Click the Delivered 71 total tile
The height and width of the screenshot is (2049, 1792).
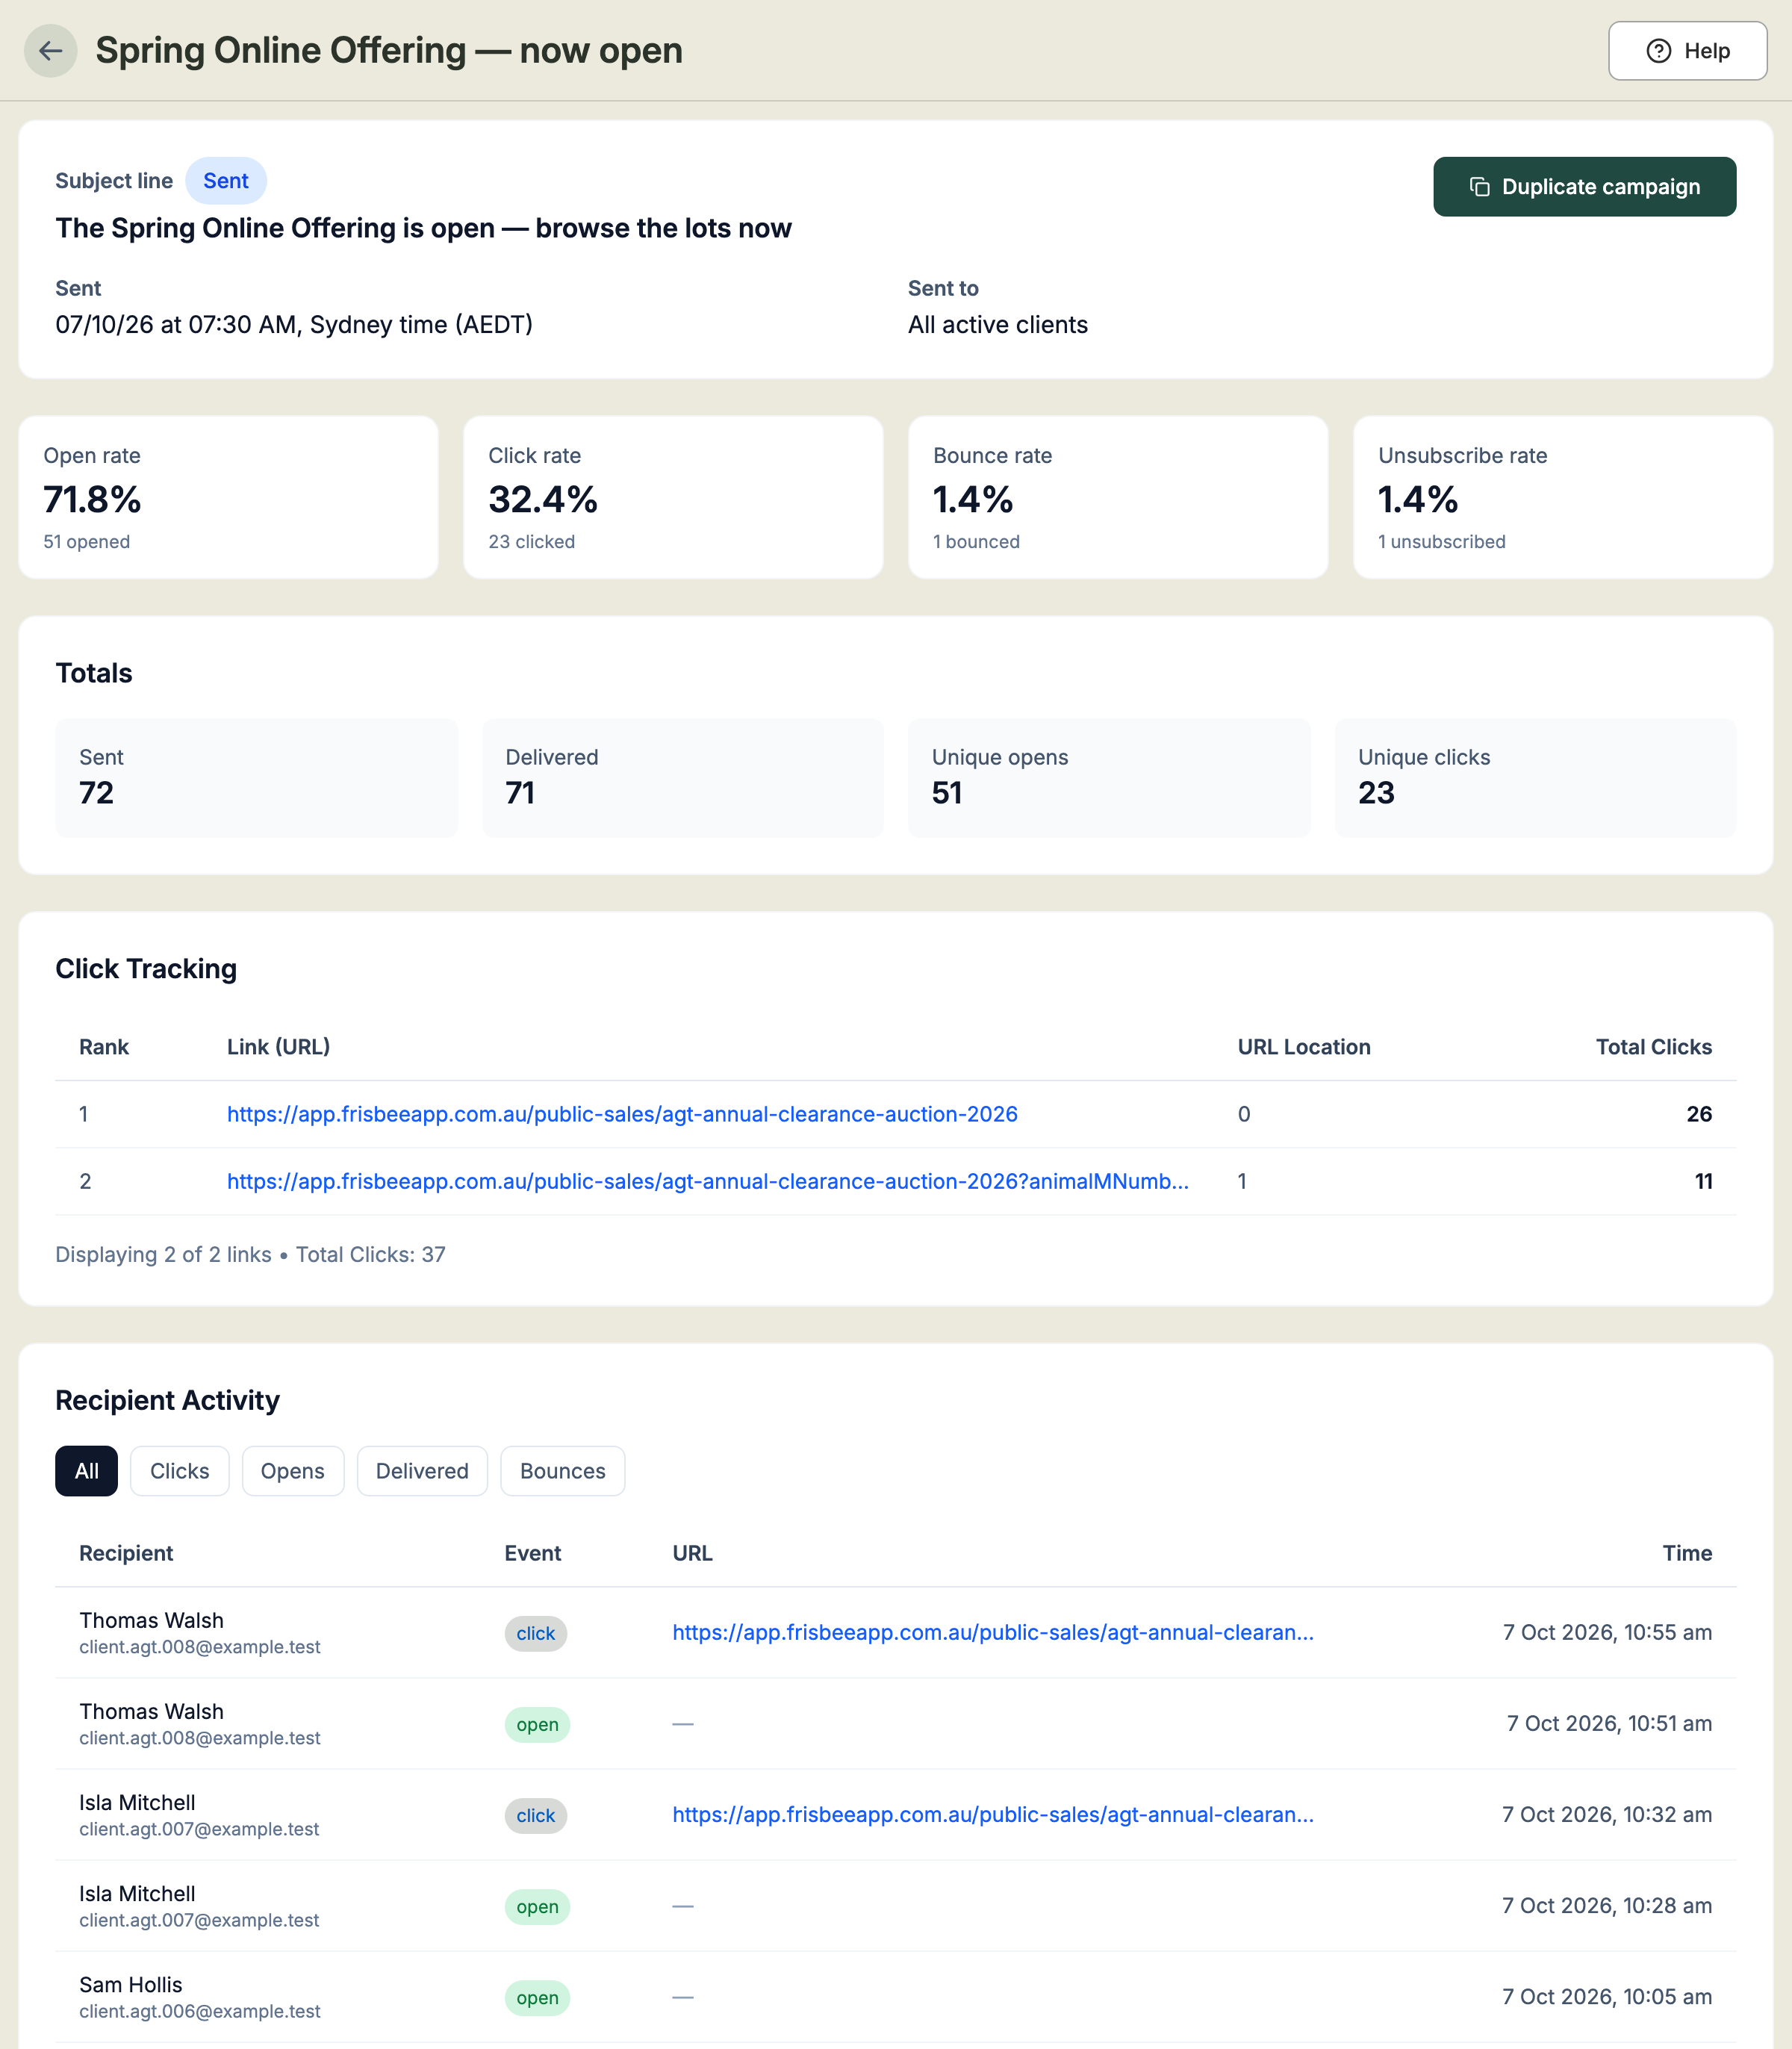(683, 777)
